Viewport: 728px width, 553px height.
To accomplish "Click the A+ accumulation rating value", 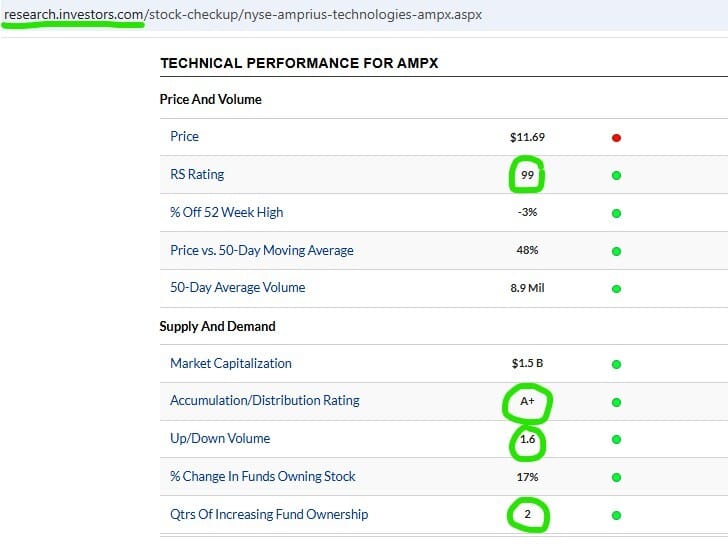I will [527, 402].
